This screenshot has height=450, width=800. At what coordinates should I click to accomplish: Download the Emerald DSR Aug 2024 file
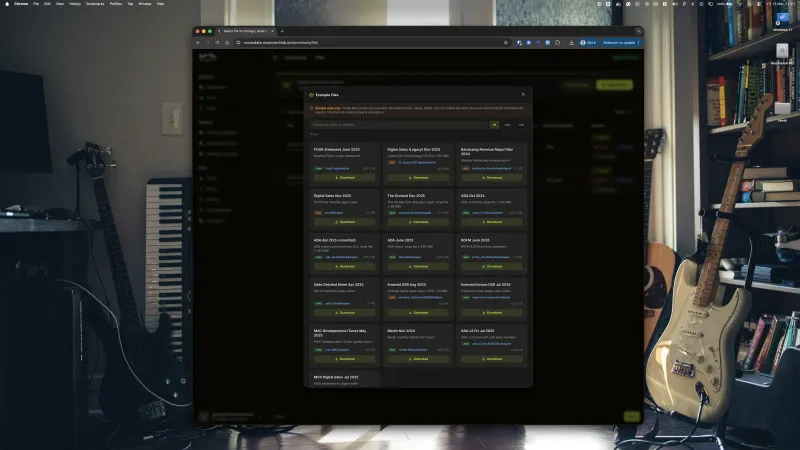coord(419,311)
